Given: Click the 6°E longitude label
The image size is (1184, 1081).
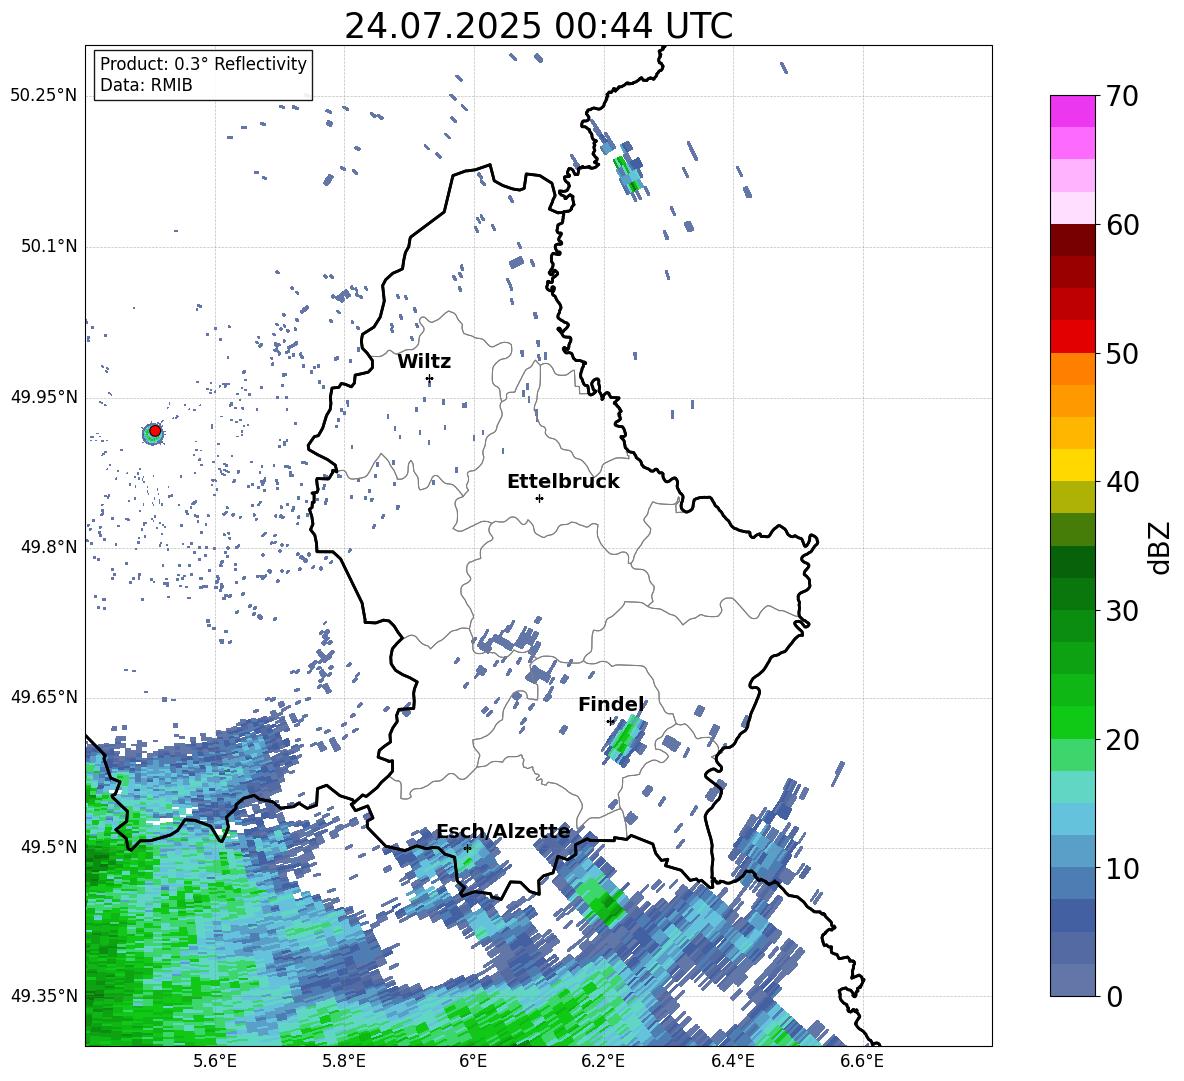Looking at the screenshot, I should pyautogui.click(x=473, y=1062).
